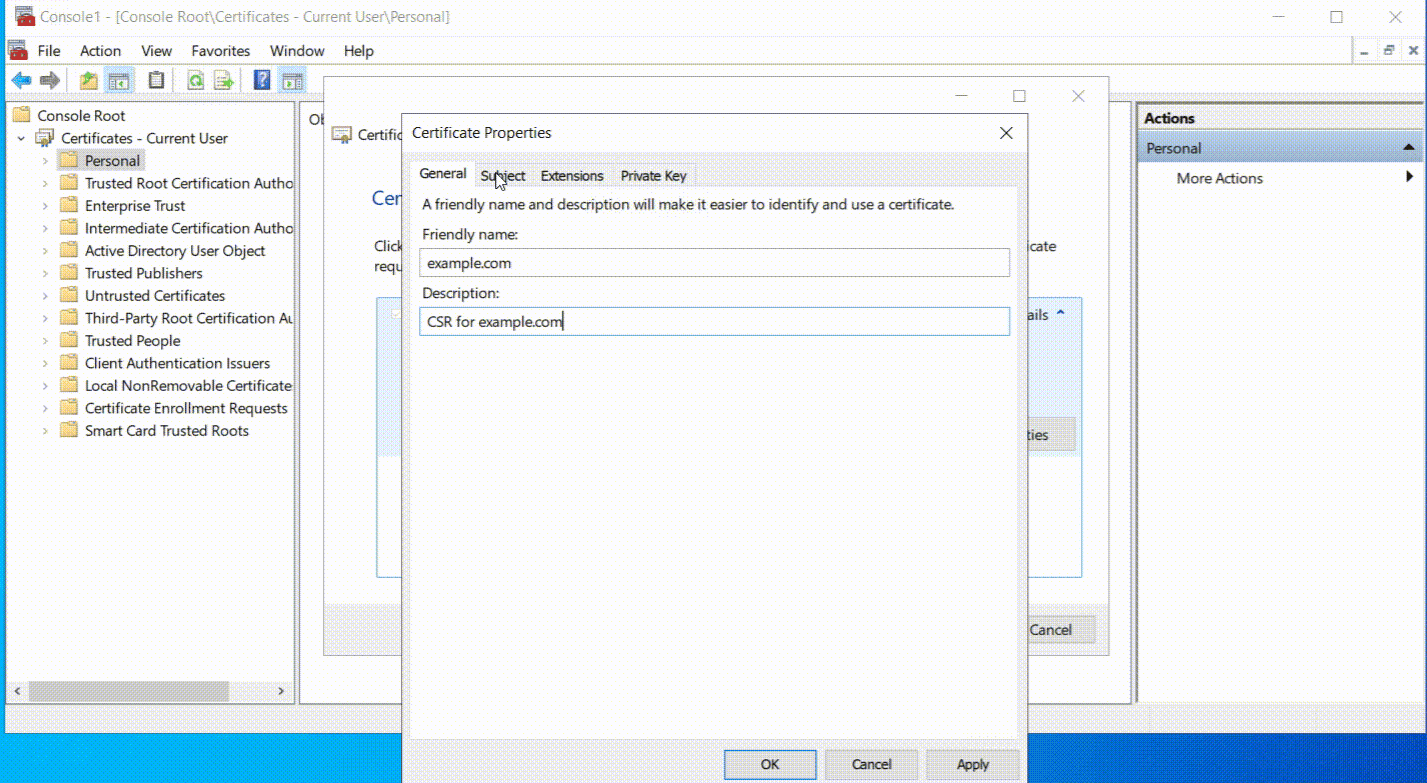The image size is (1427, 783).
Task: Select the Certificate Enrollment Requests folder
Action: 186,408
